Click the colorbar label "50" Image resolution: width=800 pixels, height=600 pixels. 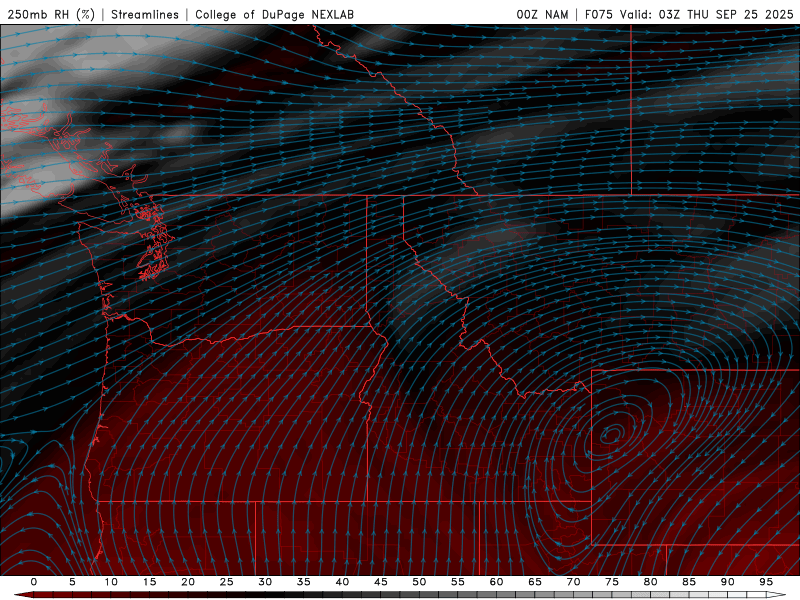(x=419, y=582)
